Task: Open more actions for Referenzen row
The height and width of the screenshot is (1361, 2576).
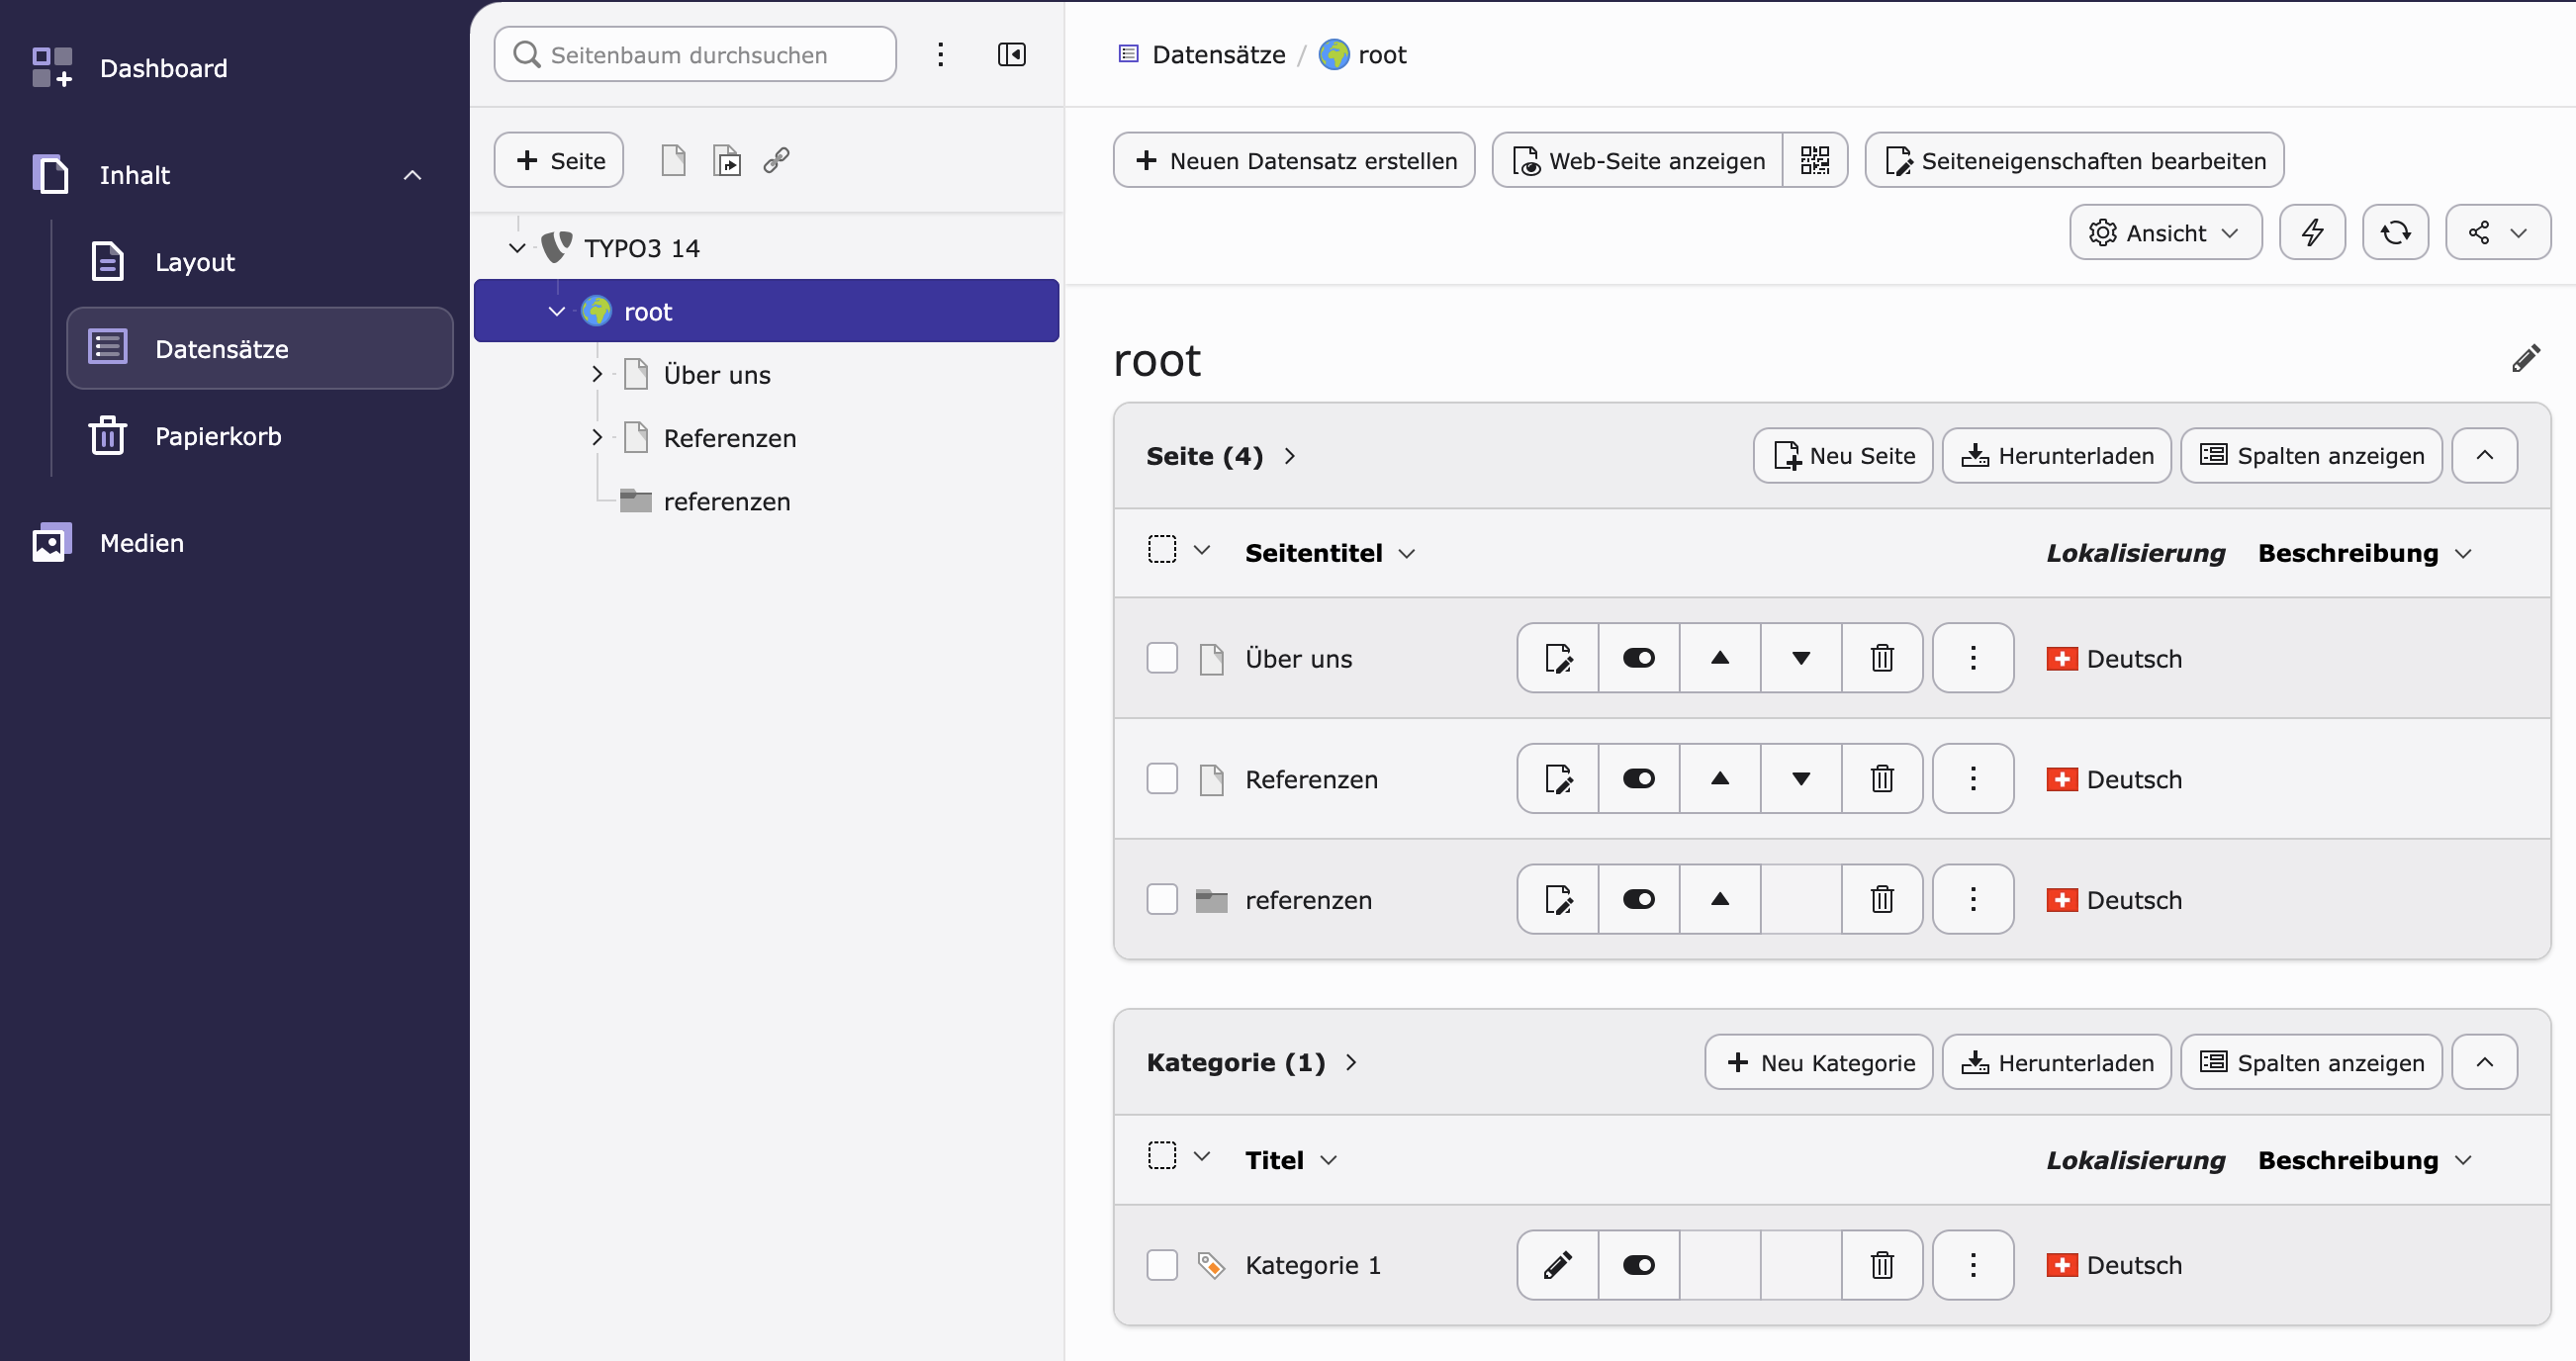Action: coord(1973,778)
